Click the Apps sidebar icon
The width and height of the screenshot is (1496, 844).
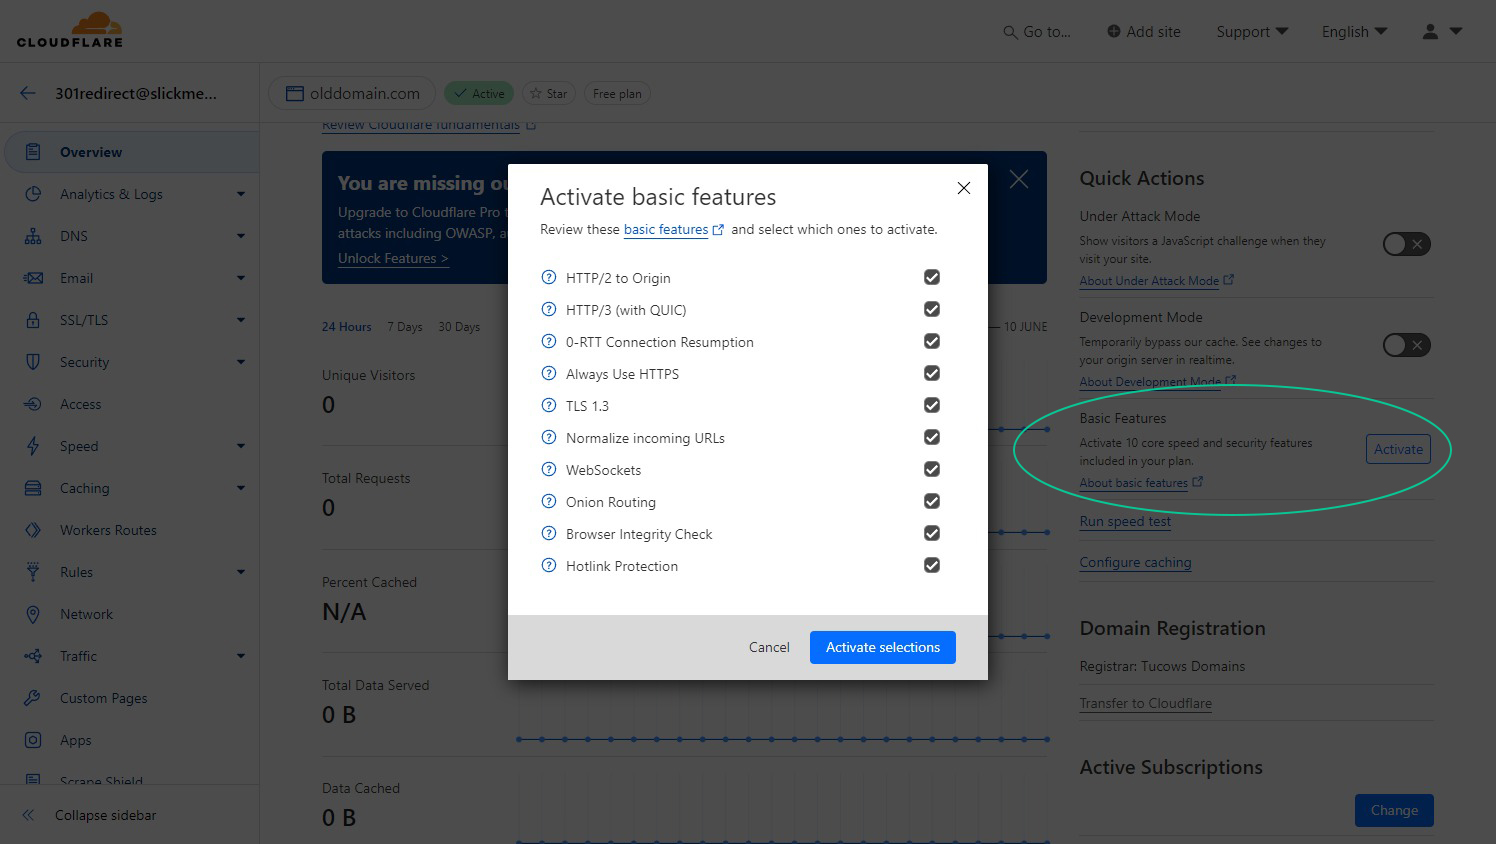tap(33, 740)
